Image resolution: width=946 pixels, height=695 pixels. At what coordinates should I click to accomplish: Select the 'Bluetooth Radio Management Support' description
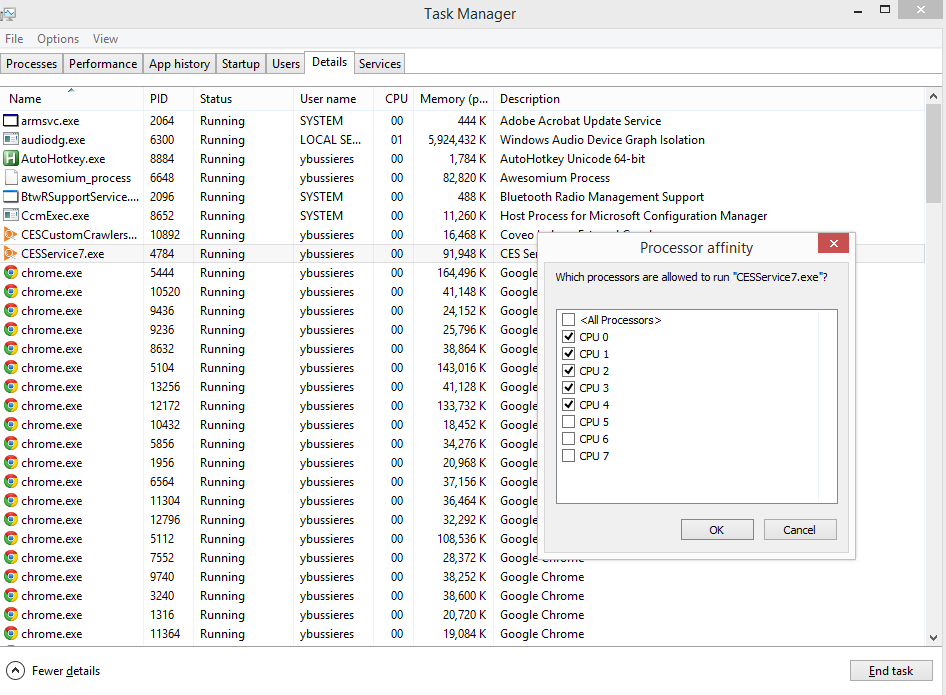click(x=602, y=197)
